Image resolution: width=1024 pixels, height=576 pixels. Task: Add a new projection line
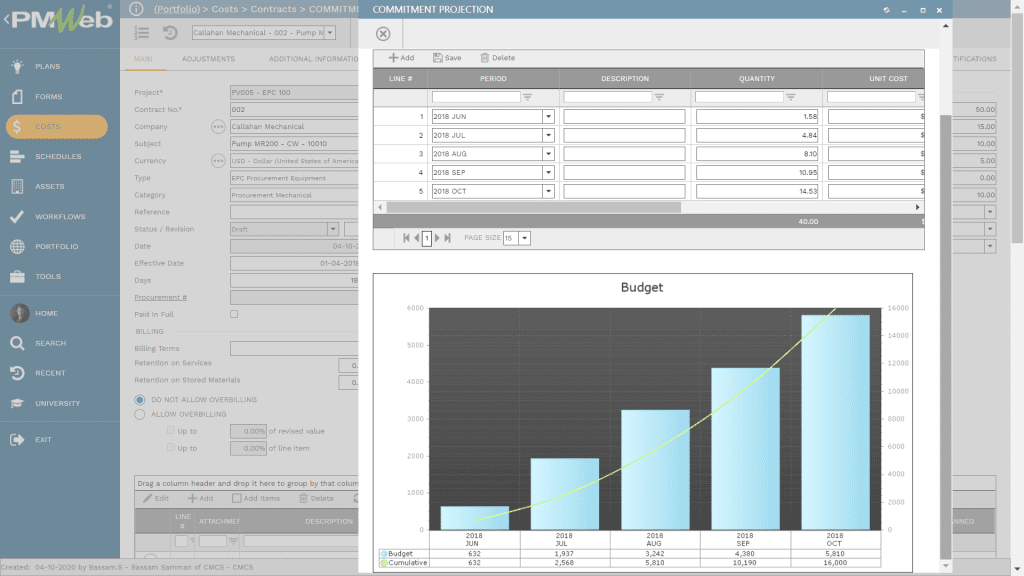[401, 58]
